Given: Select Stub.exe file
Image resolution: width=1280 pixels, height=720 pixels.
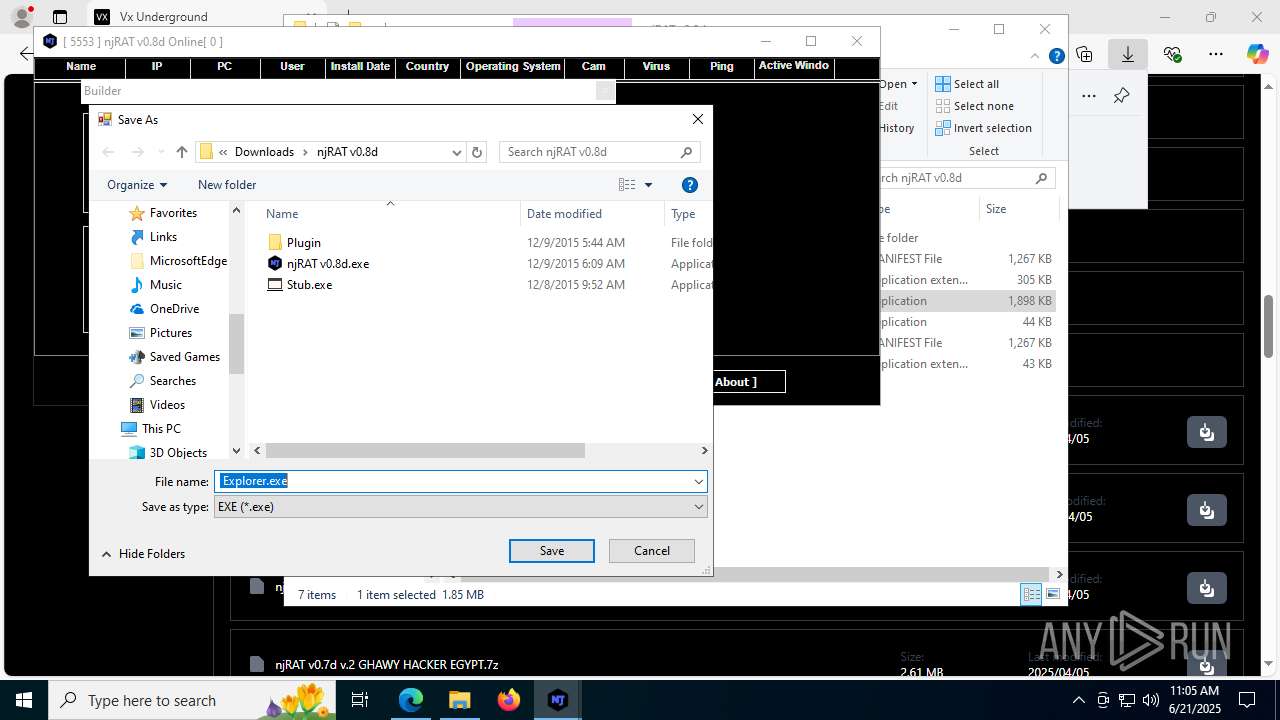Looking at the screenshot, I should pos(309,285).
